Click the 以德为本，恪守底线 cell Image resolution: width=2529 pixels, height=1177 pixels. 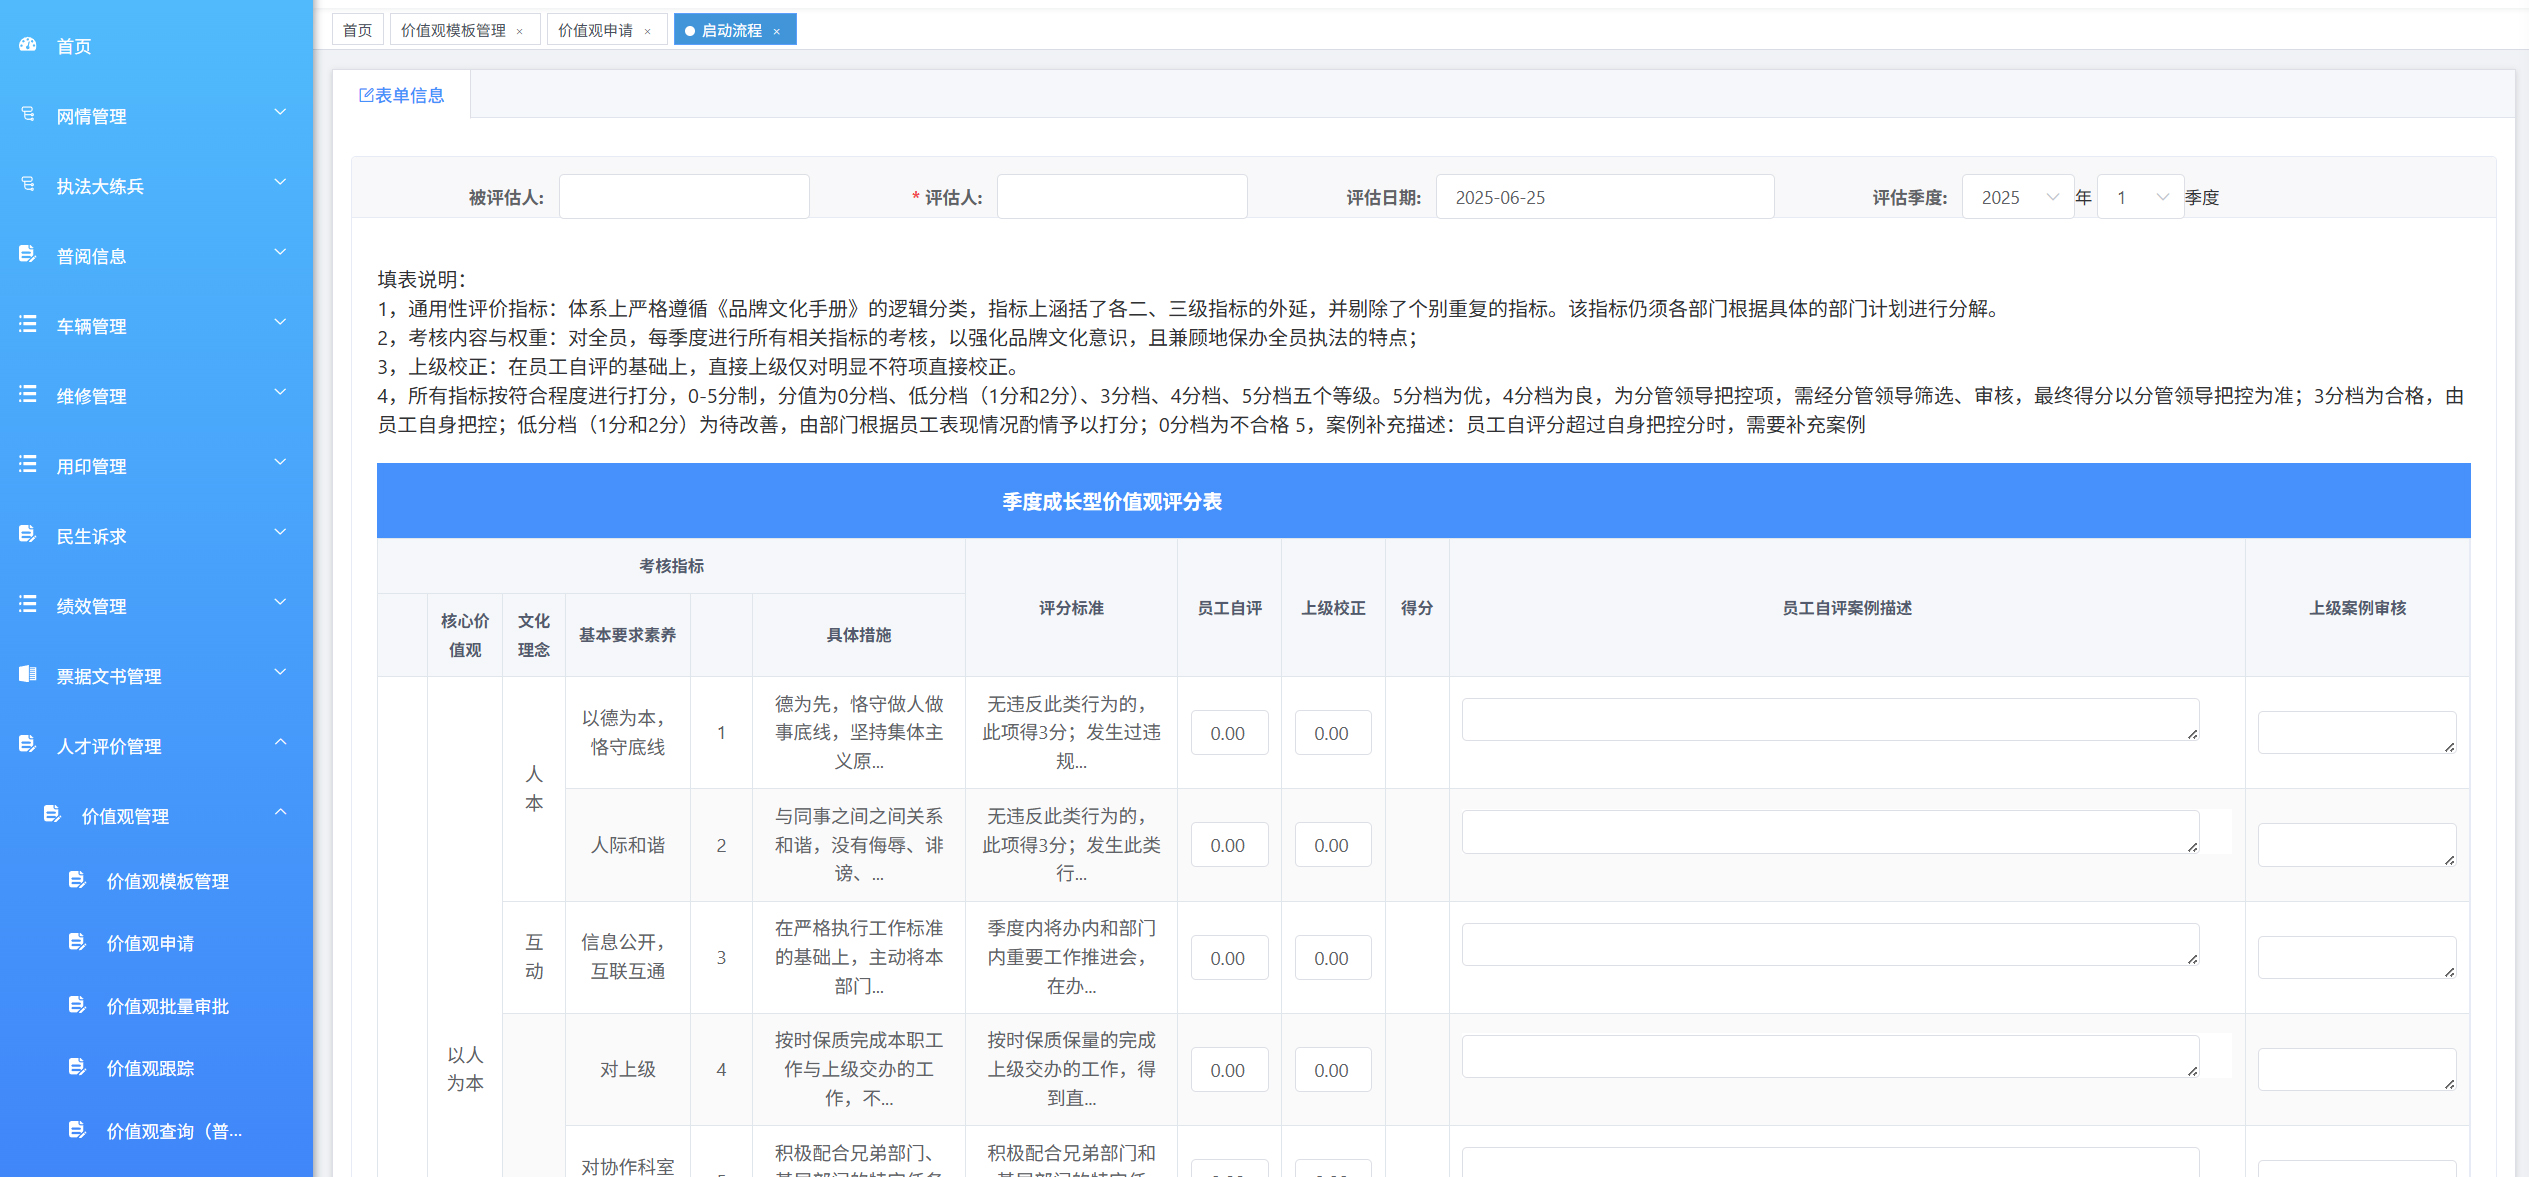(628, 732)
